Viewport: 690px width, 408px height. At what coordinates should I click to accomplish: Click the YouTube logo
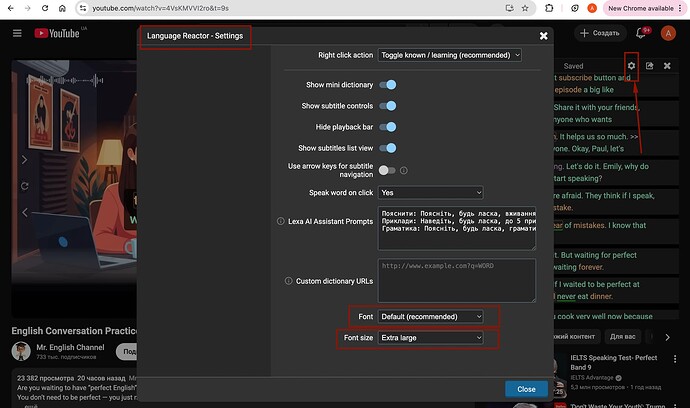pyautogui.click(x=58, y=33)
